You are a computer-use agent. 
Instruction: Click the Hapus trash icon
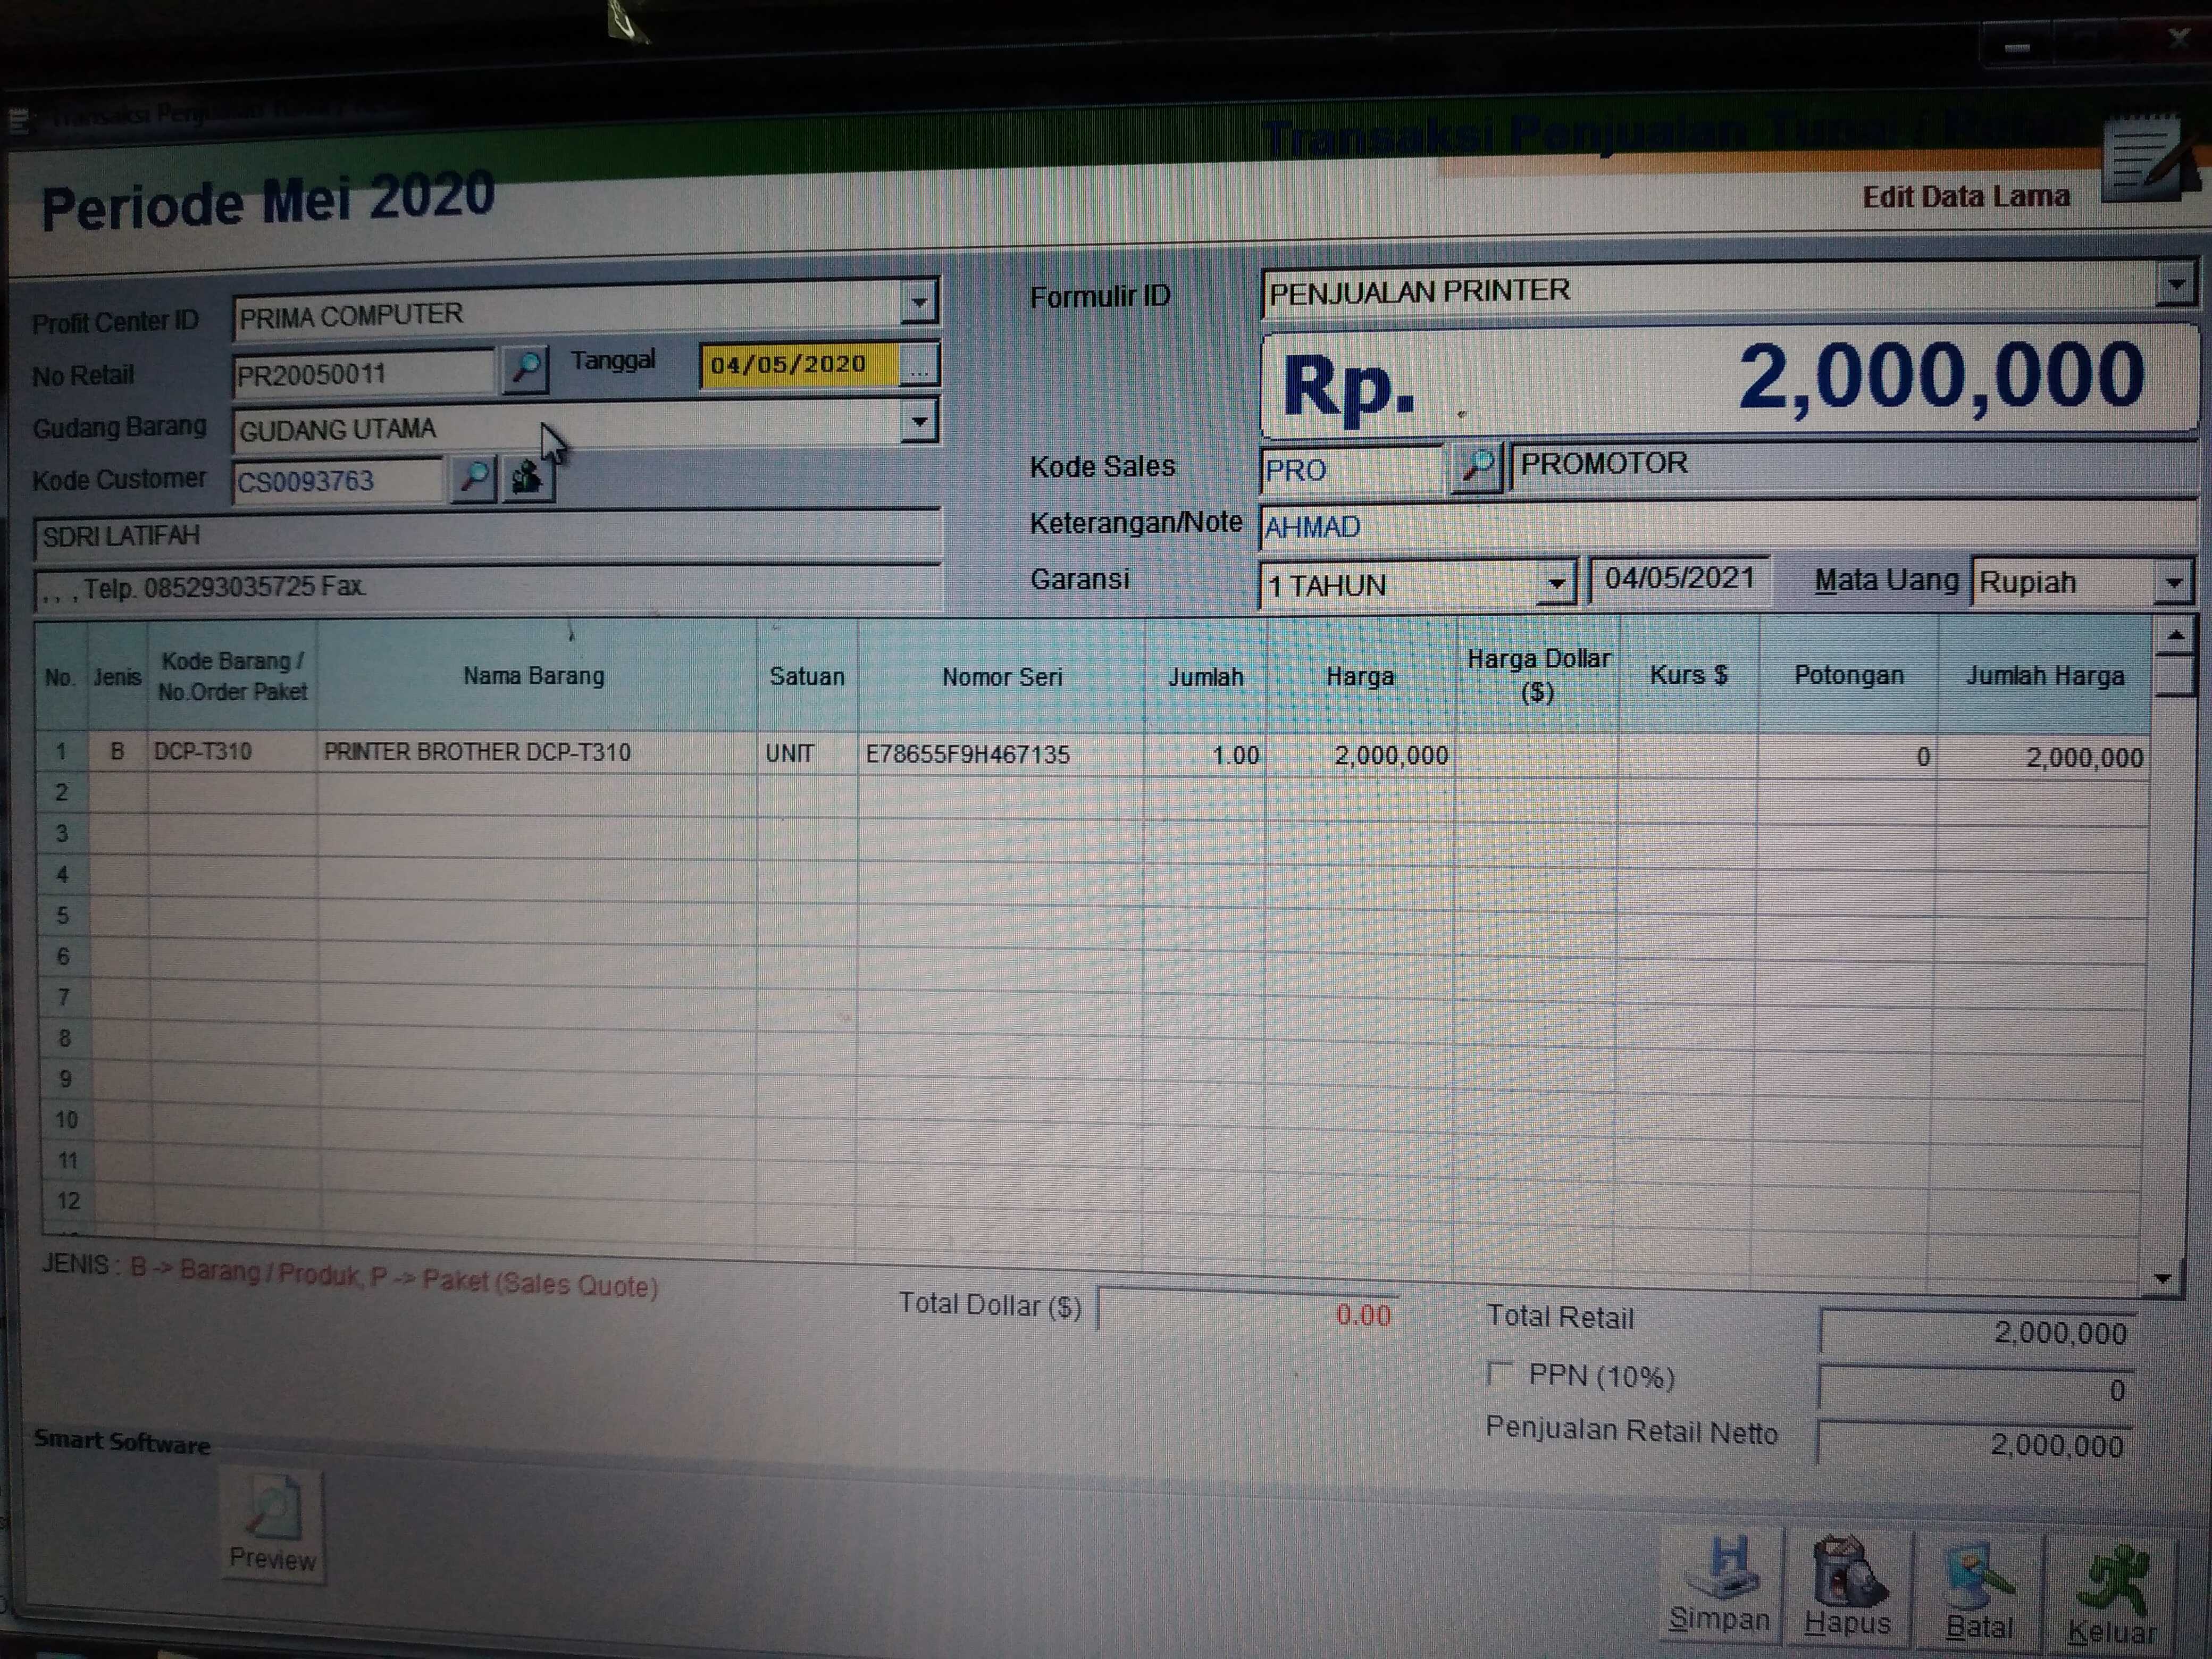tap(1848, 1572)
